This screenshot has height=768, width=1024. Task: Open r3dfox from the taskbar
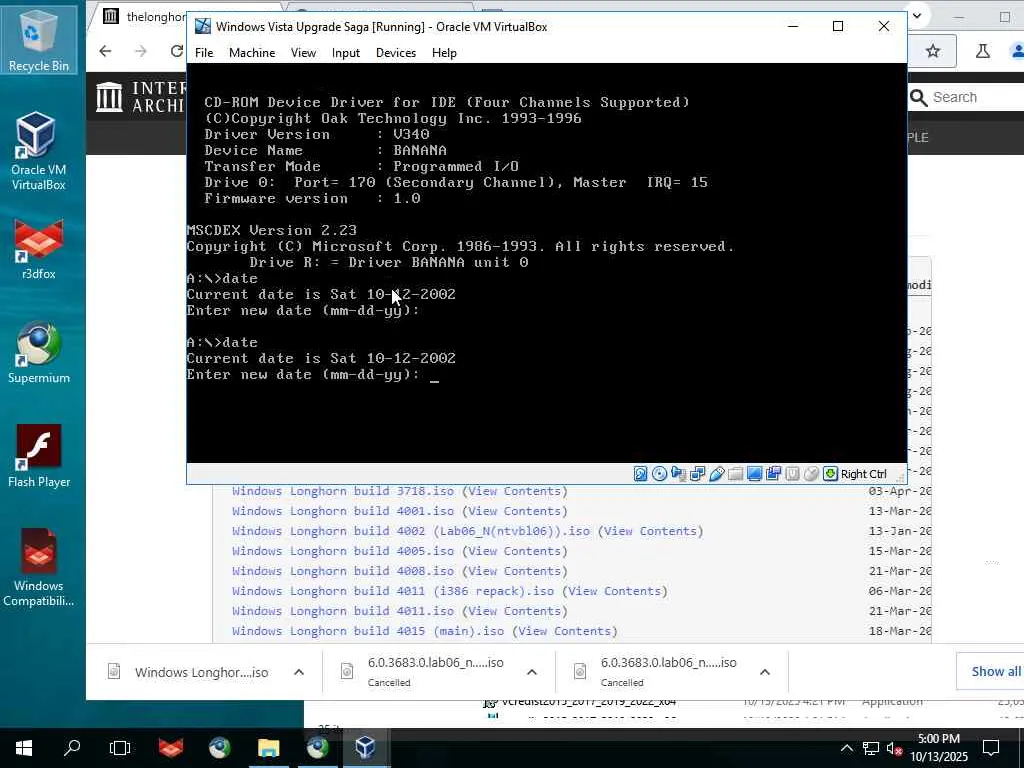[x=171, y=748]
